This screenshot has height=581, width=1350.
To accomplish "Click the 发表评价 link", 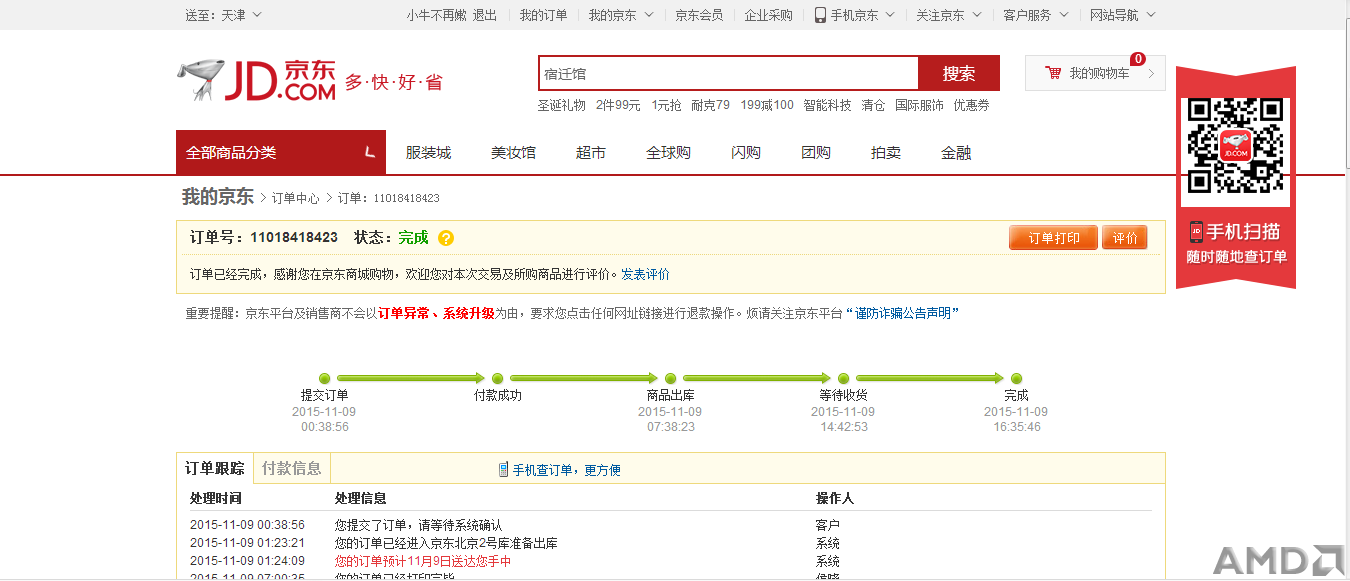I will (645, 274).
